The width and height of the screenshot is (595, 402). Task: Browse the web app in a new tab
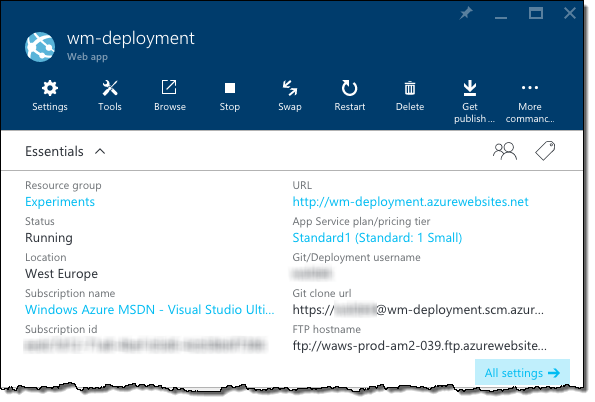(170, 96)
